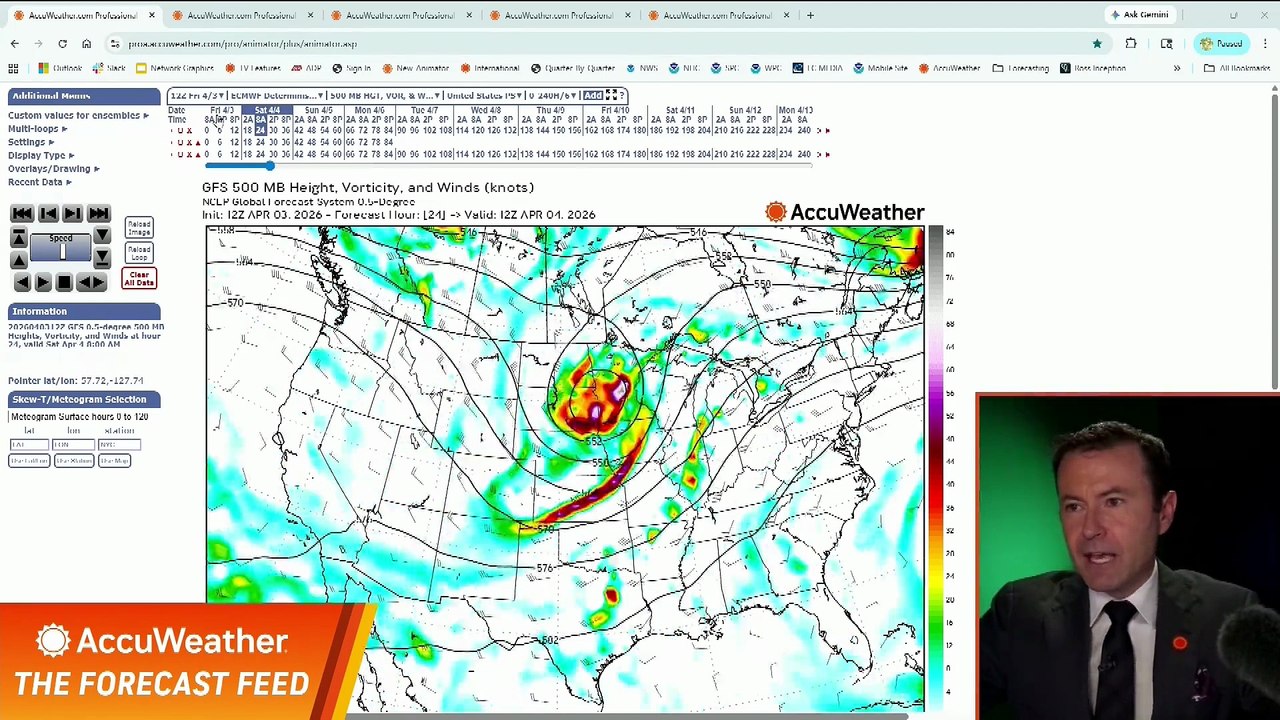Click the Reload Loop button
1280x720 pixels.
139,253
